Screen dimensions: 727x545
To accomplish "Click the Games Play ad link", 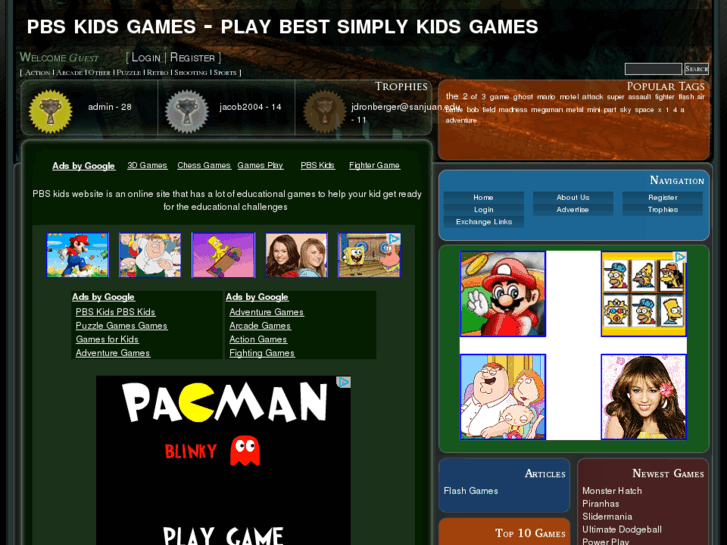I will coord(260,166).
